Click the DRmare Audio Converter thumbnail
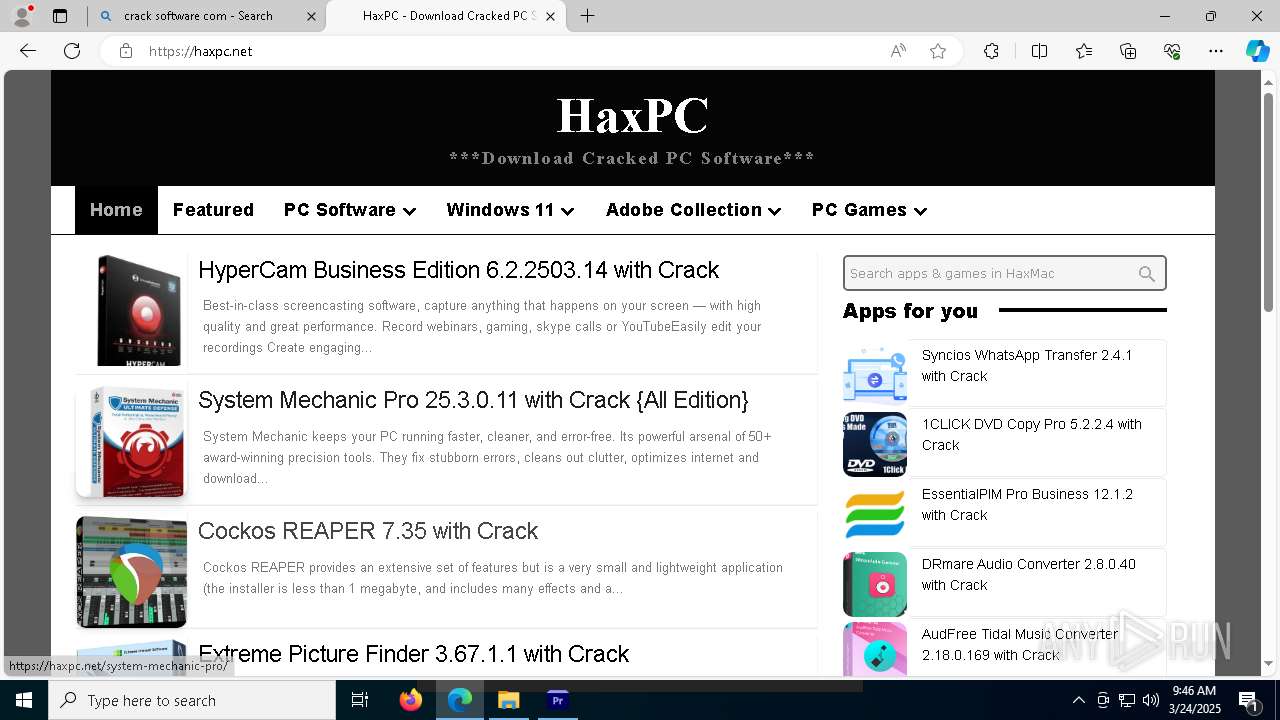The width and height of the screenshot is (1280, 720). [x=875, y=584]
